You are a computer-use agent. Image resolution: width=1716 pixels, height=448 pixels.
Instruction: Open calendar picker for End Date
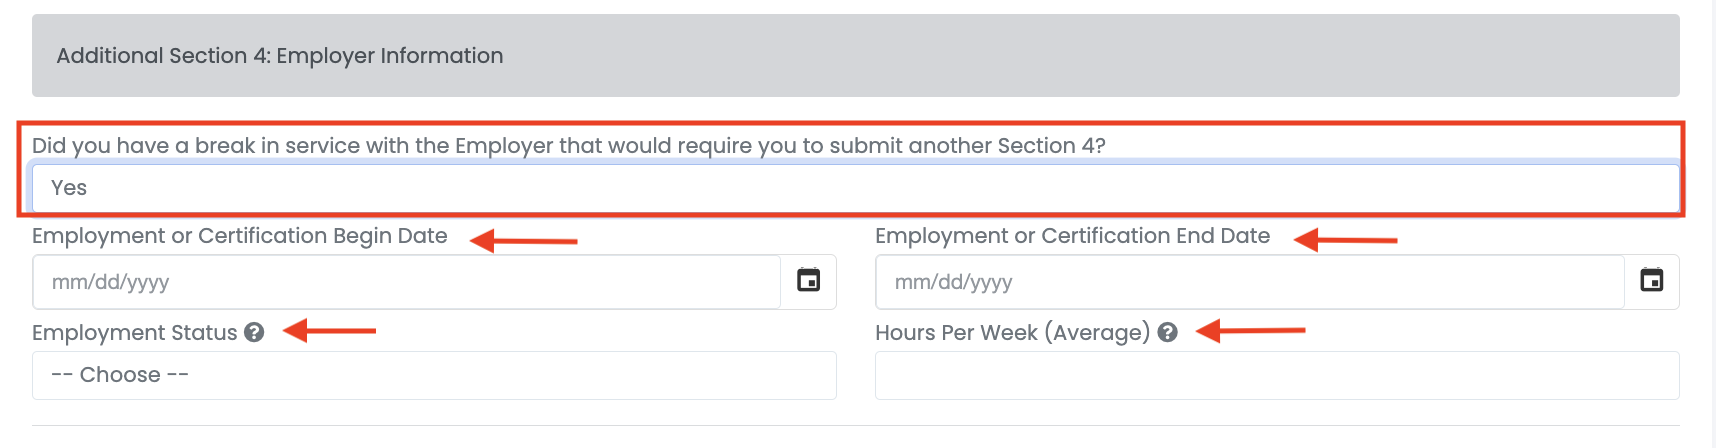coord(1651,281)
